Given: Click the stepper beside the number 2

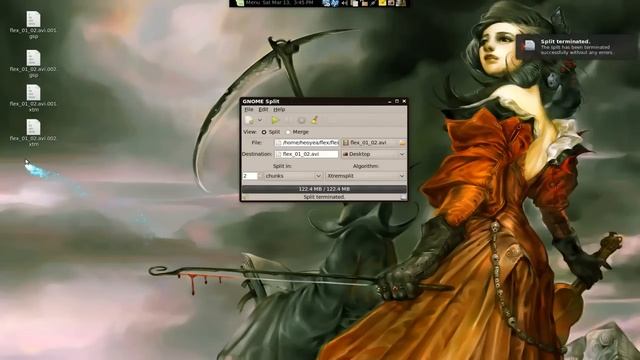Looking at the screenshot, I should tap(260, 176).
